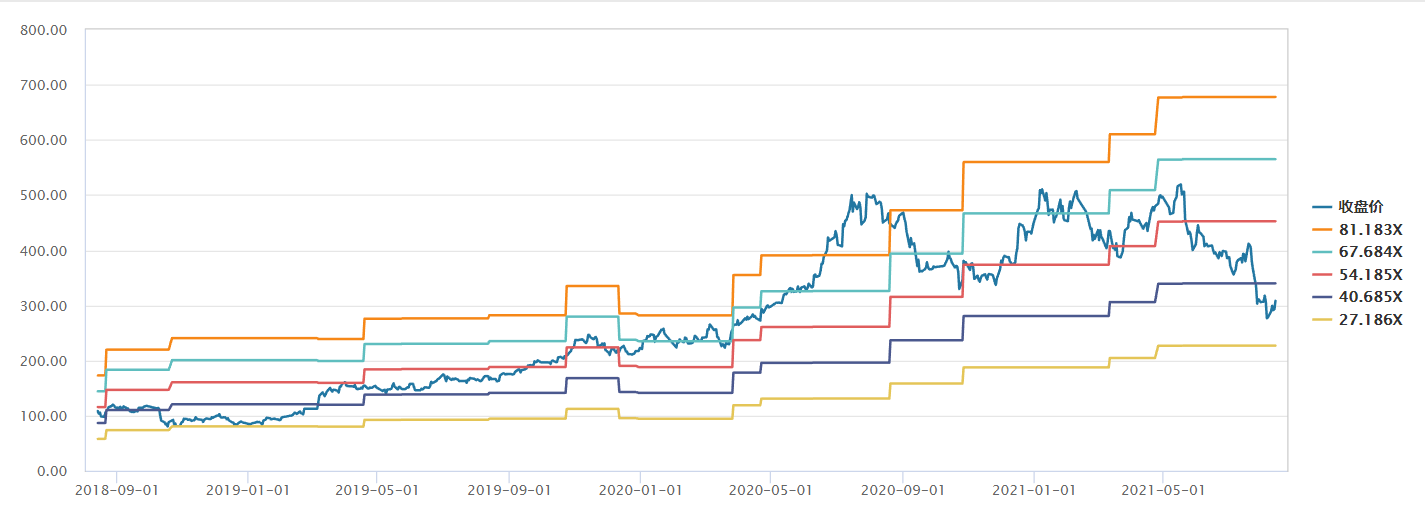This screenshot has width=1425, height=516.
Task: Select the 2020-01-01 date on the x-axis
Action: [x=640, y=491]
